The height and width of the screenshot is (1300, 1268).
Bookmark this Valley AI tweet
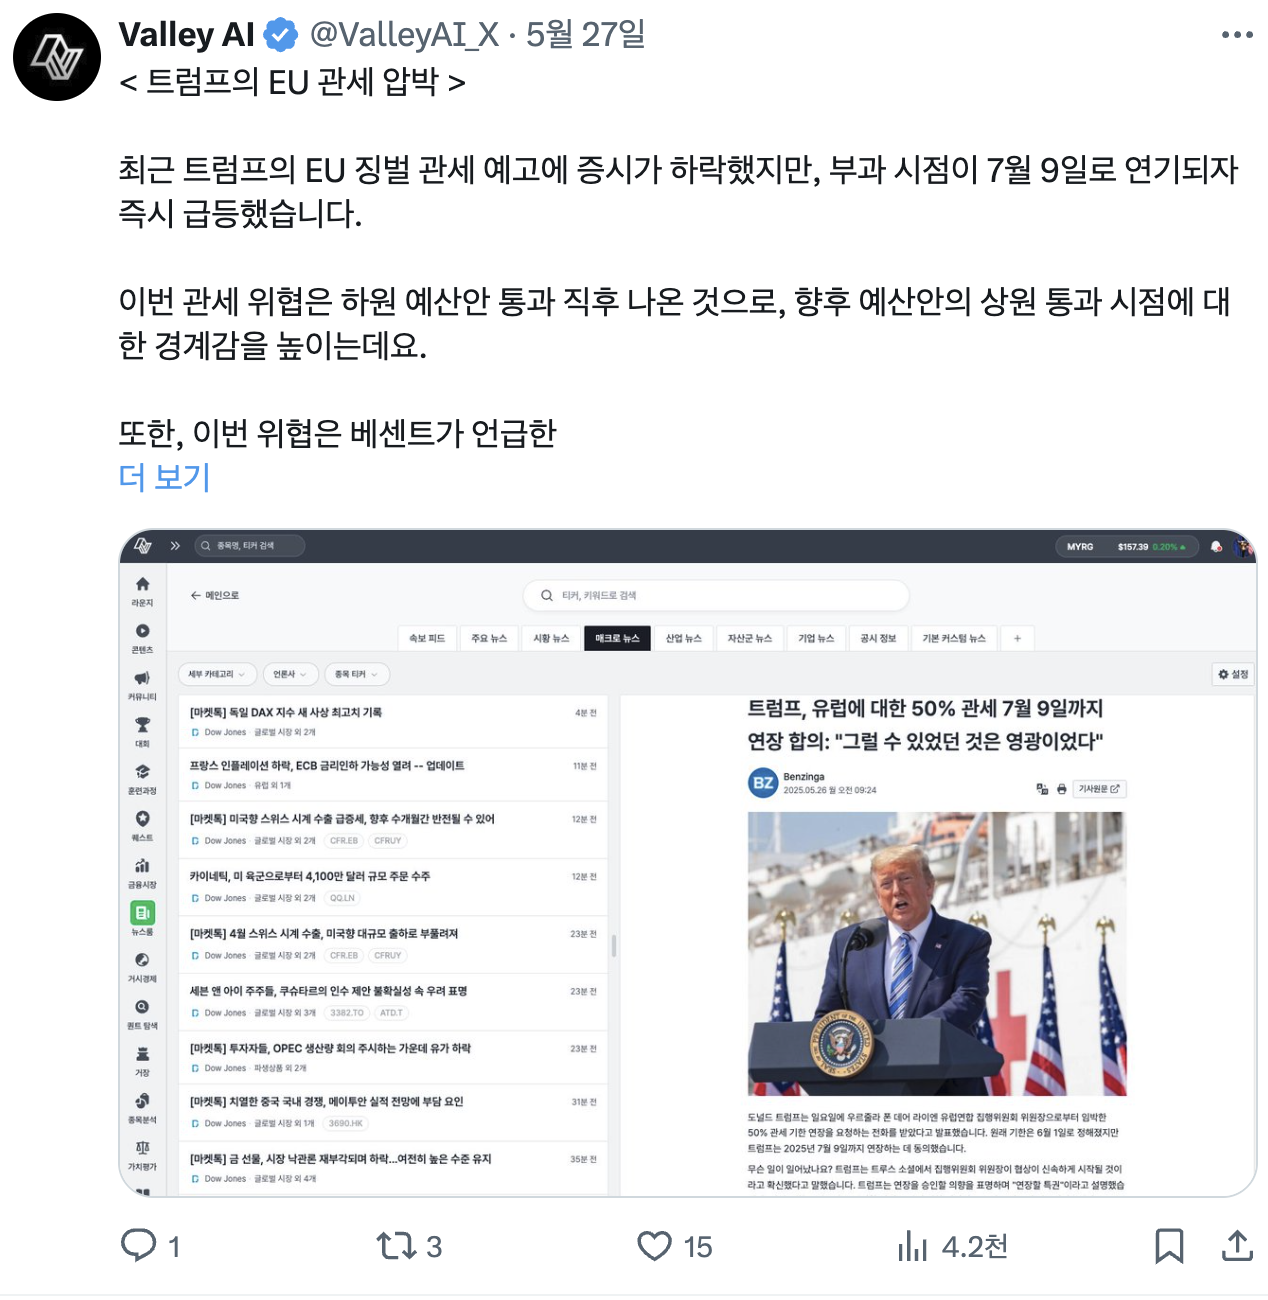click(1169, 1246)
